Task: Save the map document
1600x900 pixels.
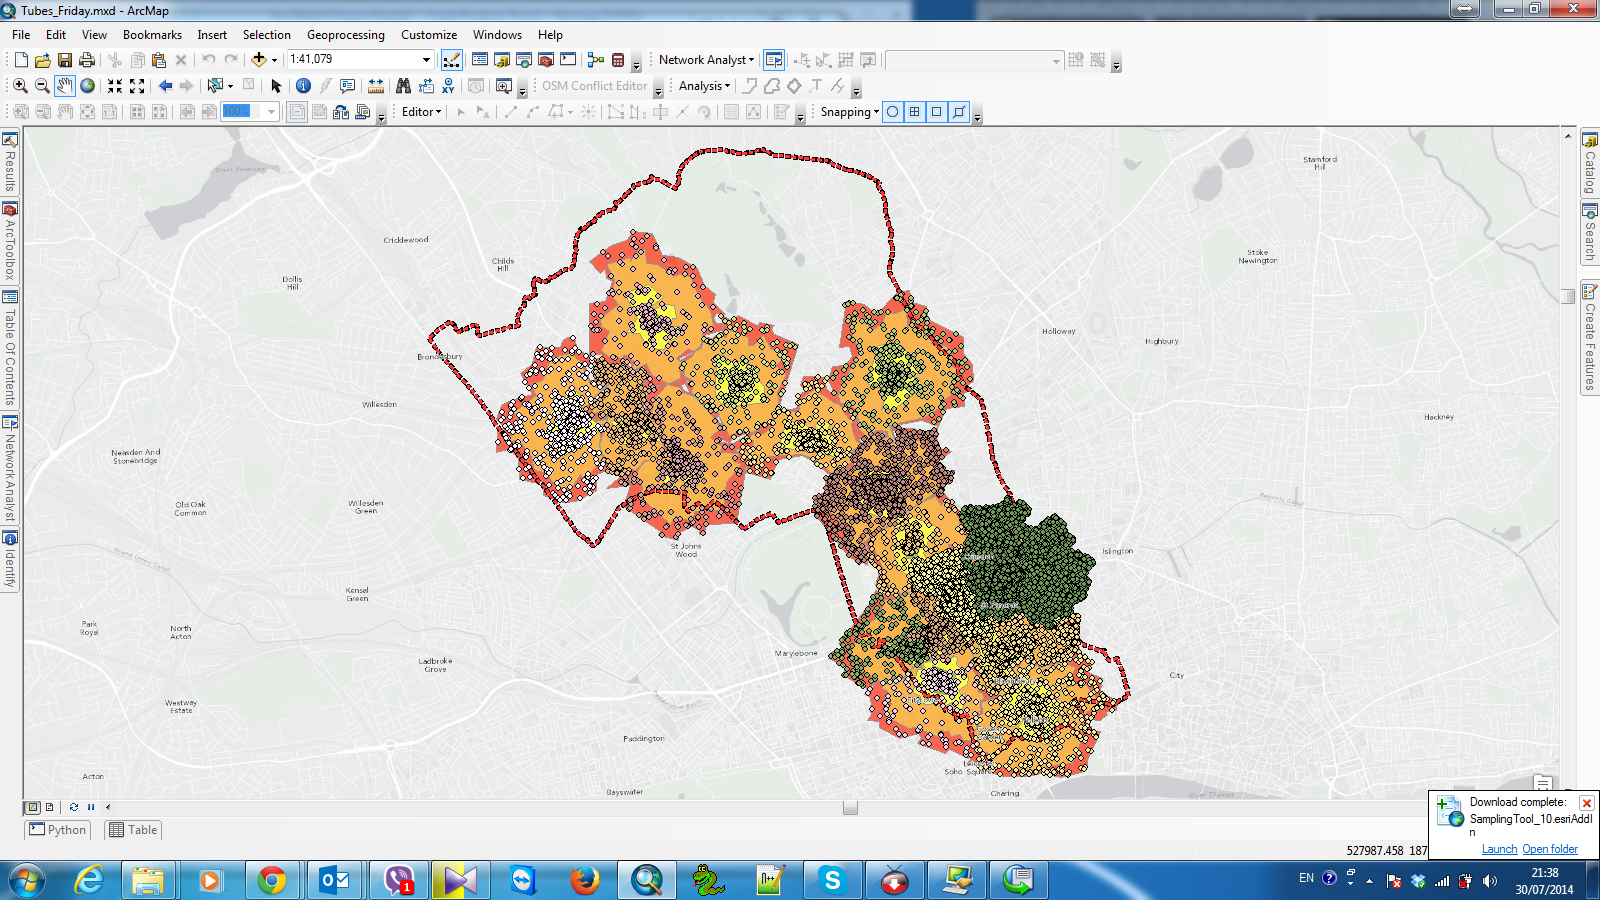Action: [x=65, y=60]
